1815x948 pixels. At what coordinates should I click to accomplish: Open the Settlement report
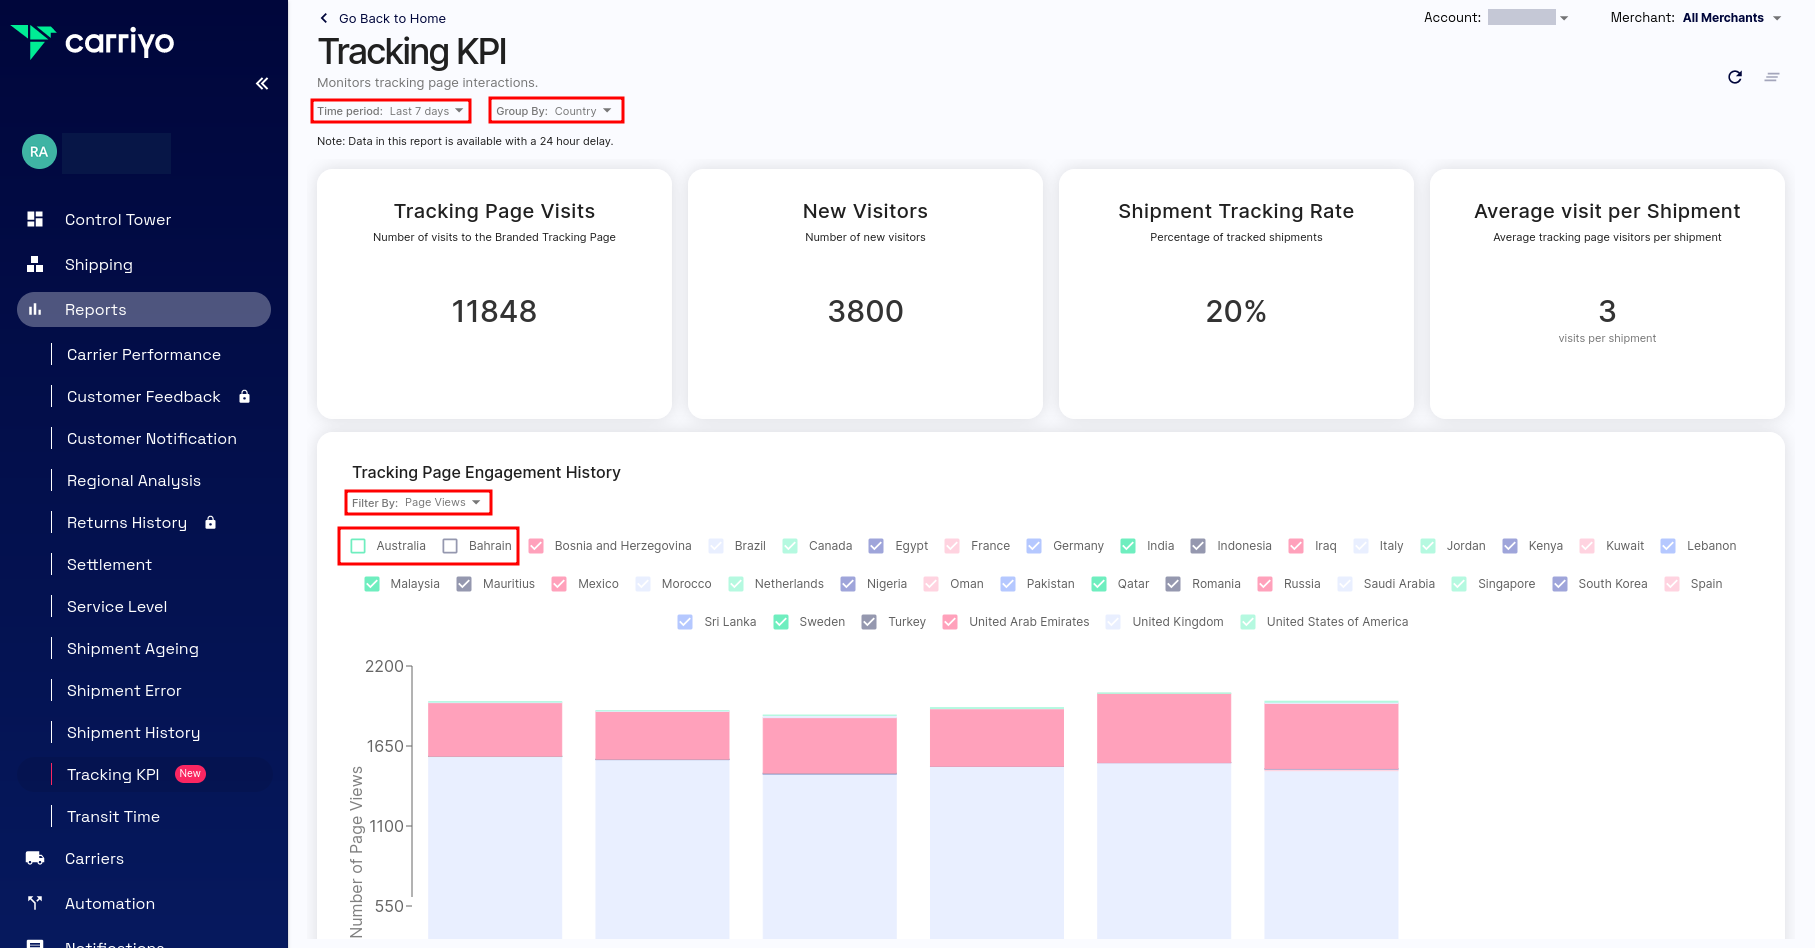point(109,564)
